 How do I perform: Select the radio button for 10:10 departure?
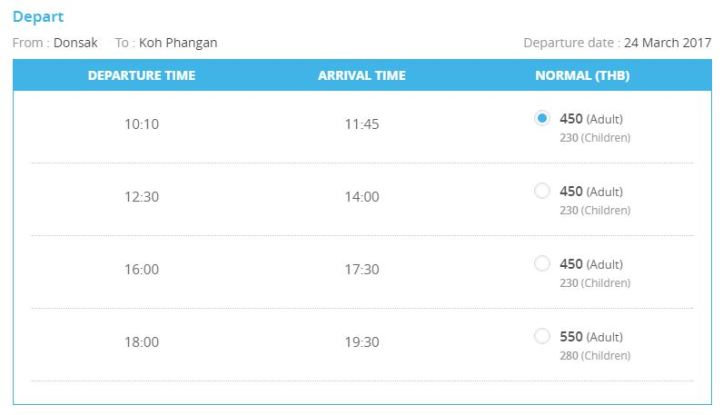(x=542, y=118)
